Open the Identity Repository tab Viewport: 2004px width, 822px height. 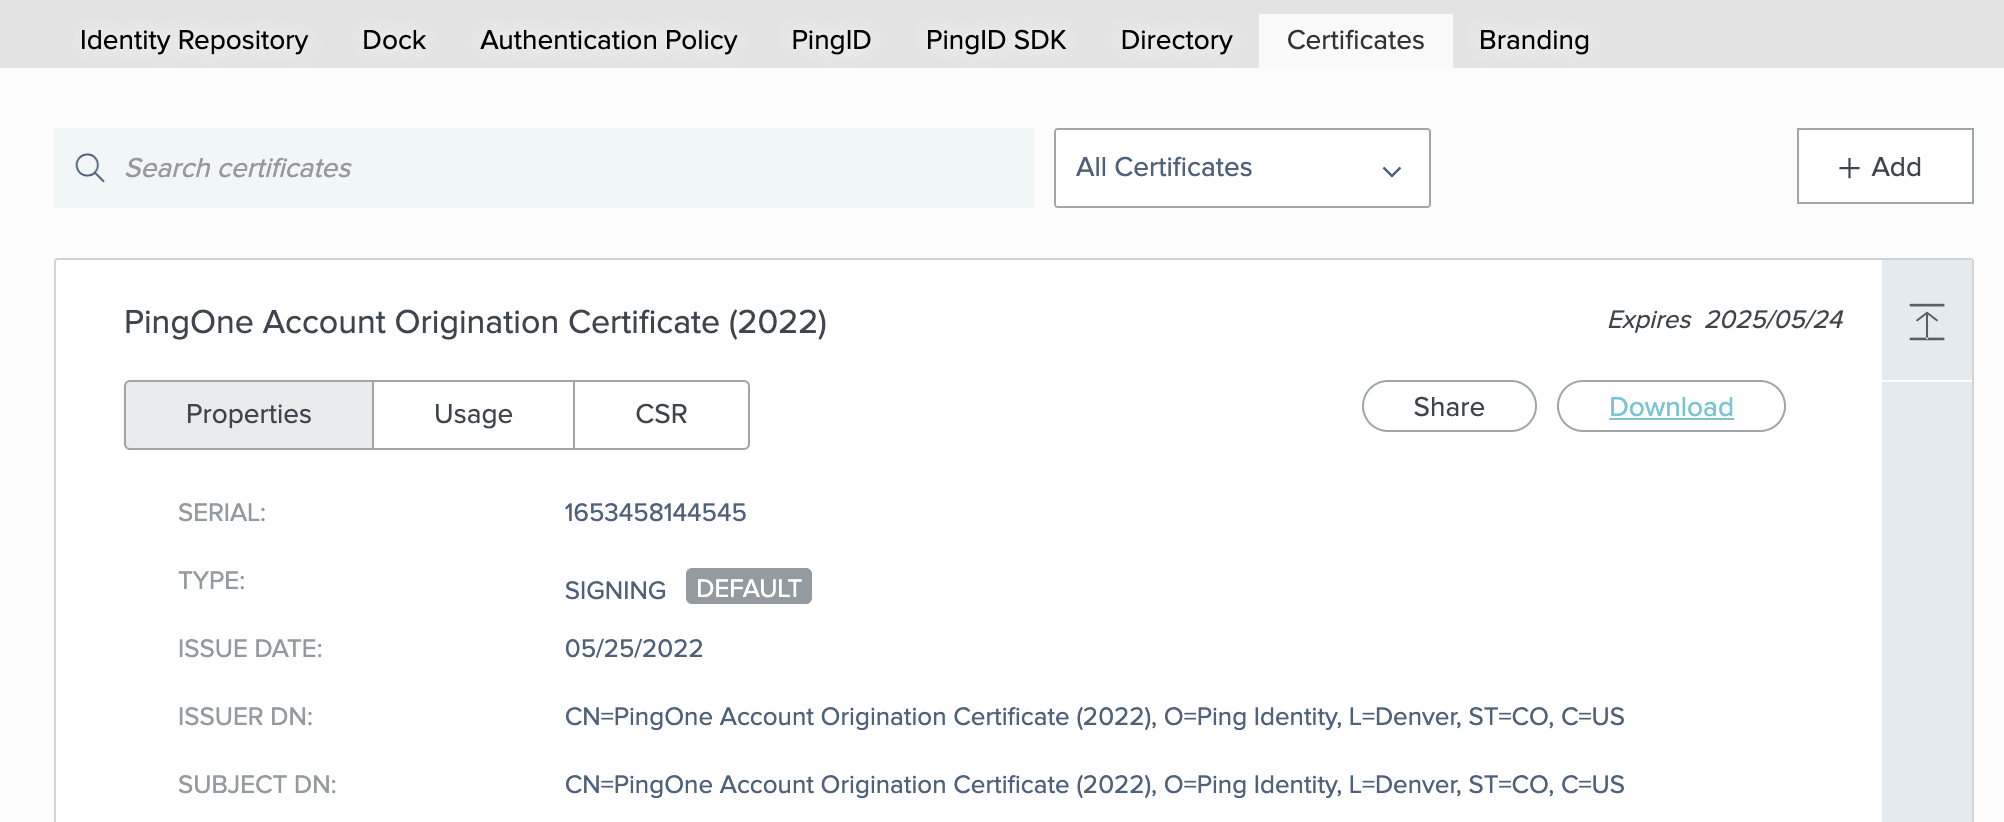[194, 40]
